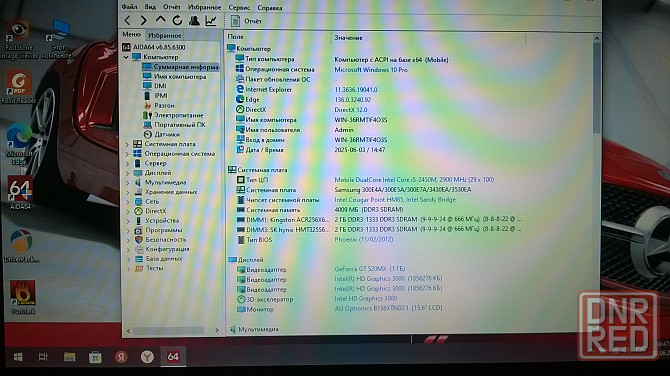
Task: Open FurMark desktop icon
Action: tap(23, 297)
